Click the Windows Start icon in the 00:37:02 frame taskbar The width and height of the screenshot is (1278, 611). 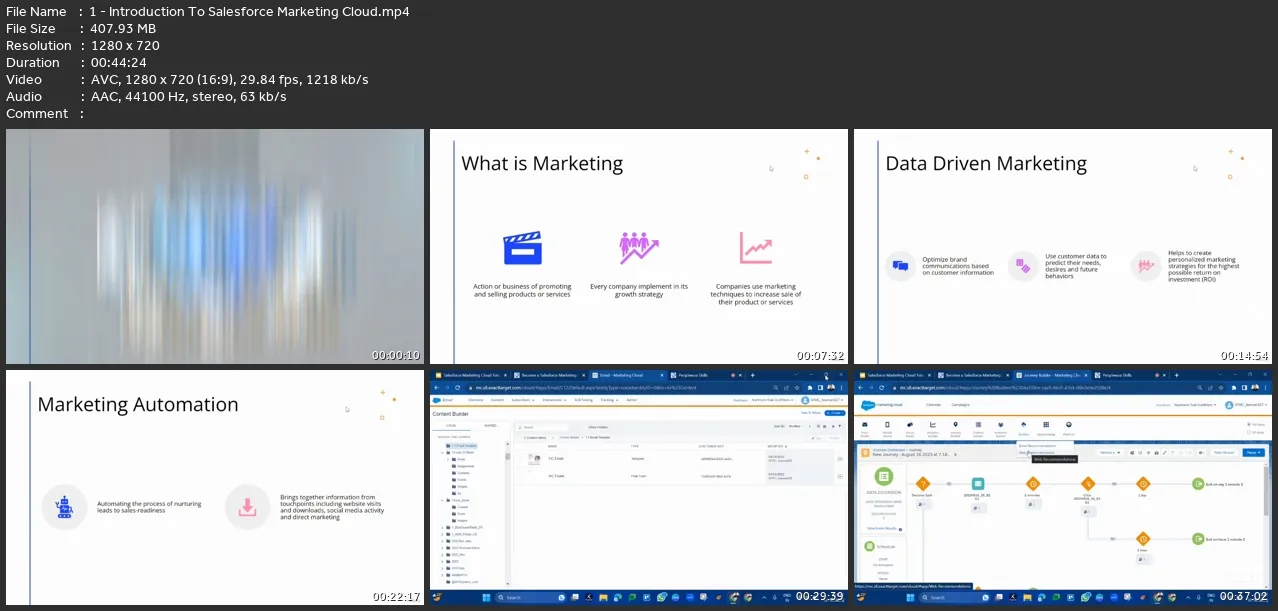910,597
